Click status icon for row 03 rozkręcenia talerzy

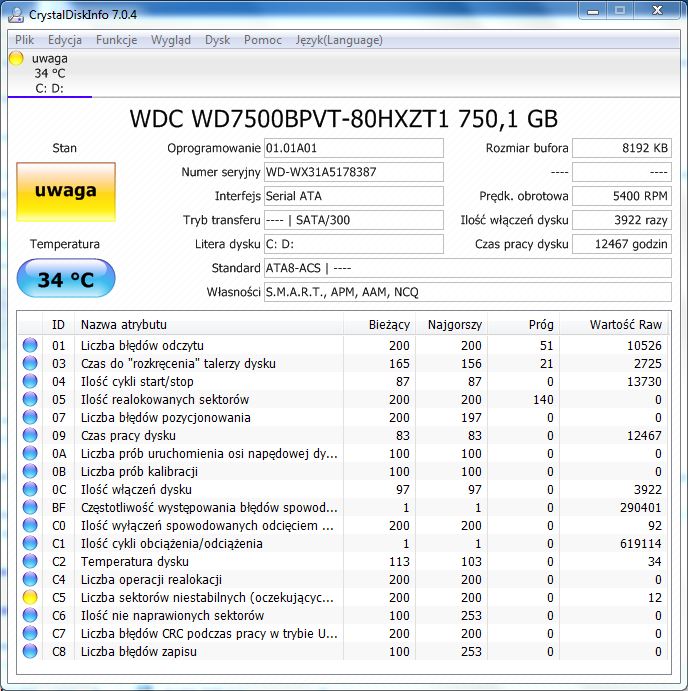coord(30,363)
